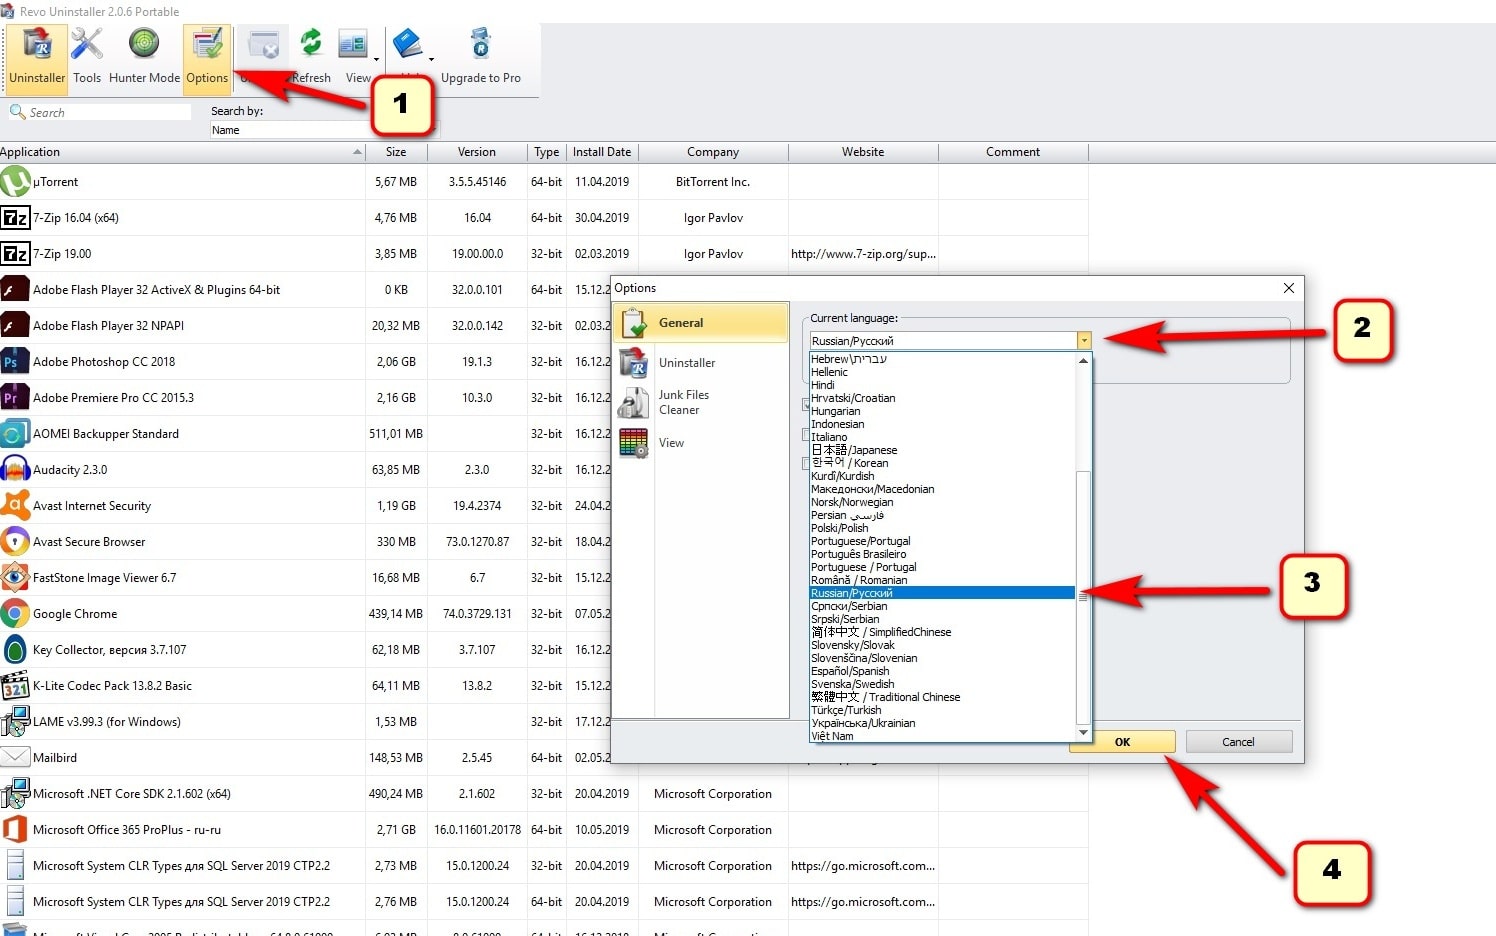
Task: Choose Українська/Ukrainian in language list
Action: point(863,723)
